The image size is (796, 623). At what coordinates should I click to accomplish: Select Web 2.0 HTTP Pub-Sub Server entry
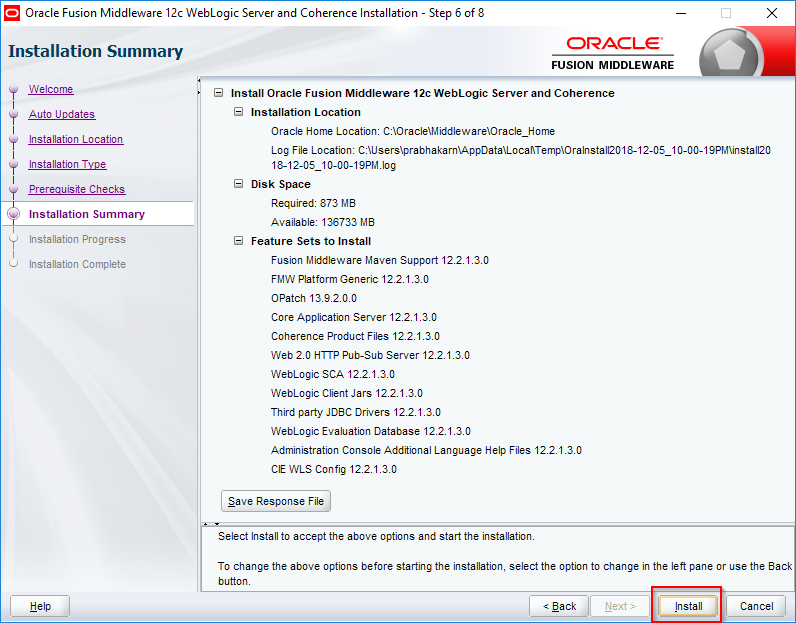[370, 355]
